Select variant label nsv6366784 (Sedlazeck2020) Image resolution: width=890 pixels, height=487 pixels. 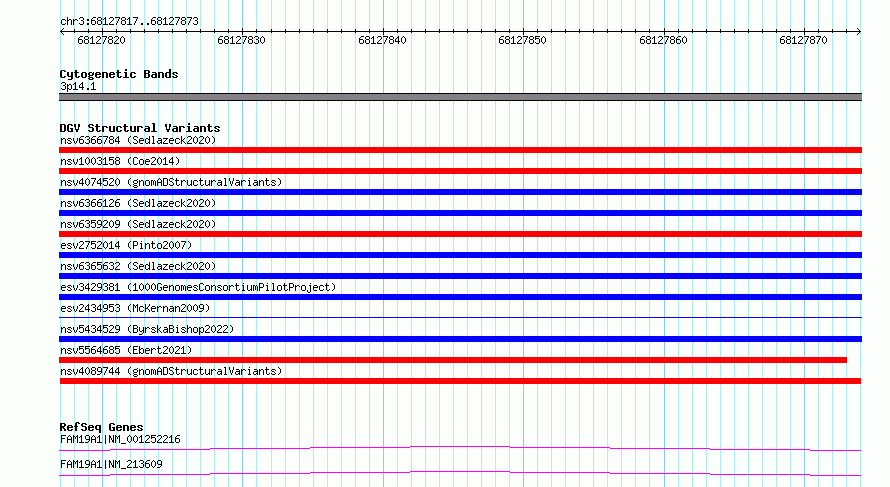138,140
